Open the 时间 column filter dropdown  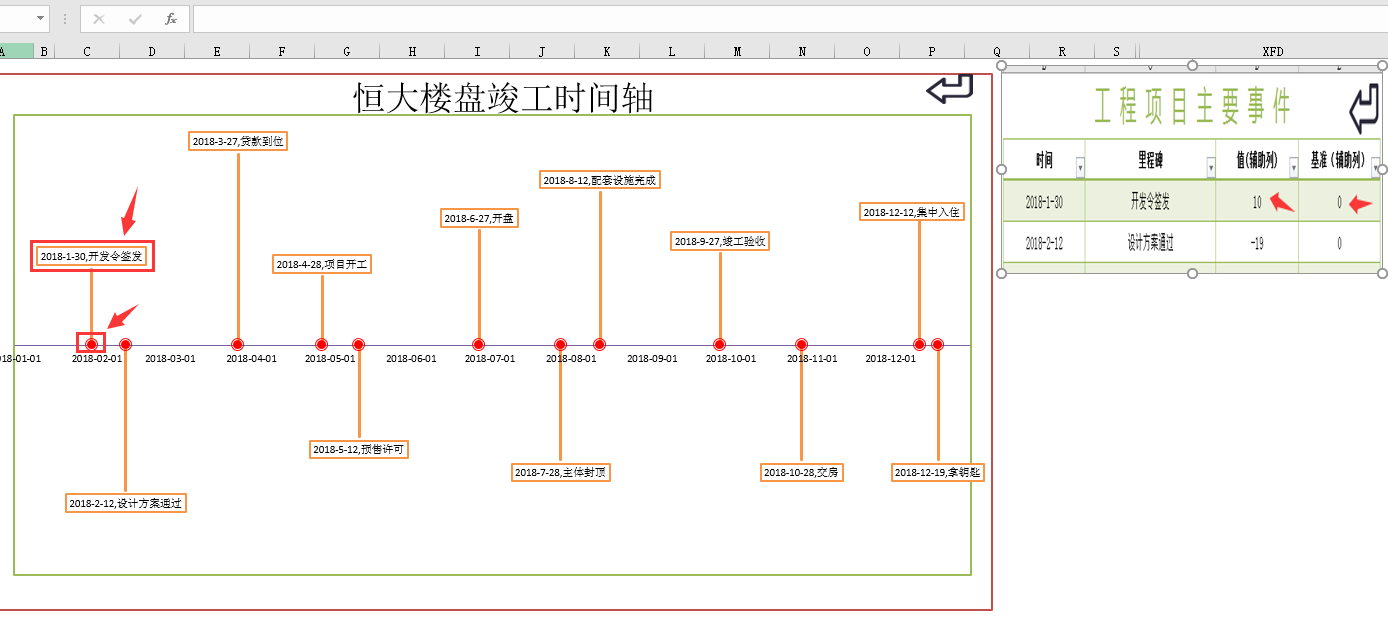pyautogui.click(x=1079, y=167)
